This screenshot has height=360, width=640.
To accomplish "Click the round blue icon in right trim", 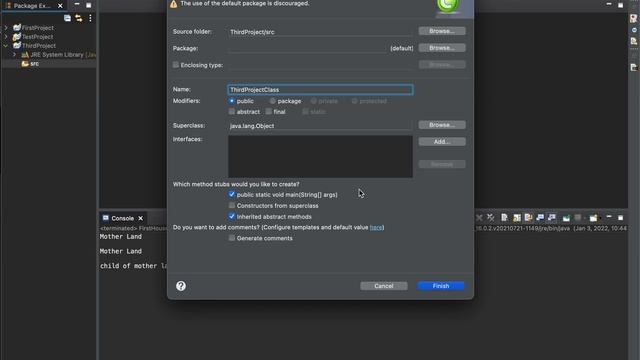I will coord(634,30).
